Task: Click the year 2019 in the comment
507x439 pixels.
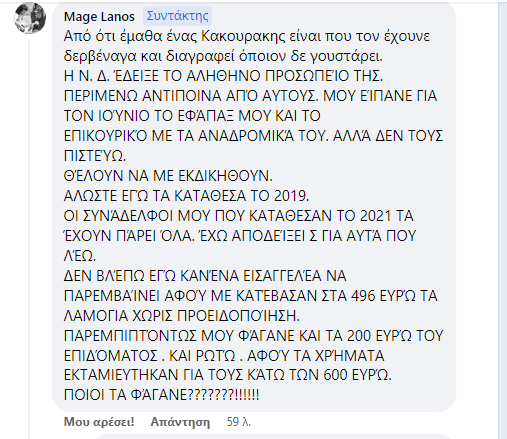Action: click(x=291, y=196)
